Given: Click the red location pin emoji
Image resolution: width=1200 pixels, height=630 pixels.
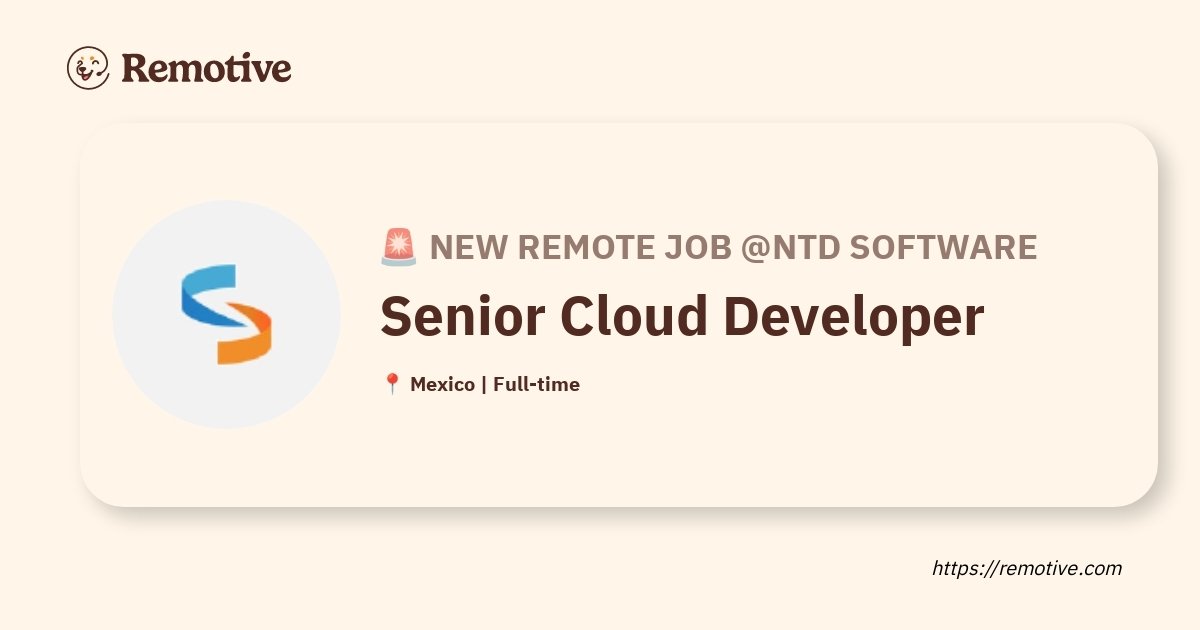Looking at the screenshot, I should click(x=392, y=384).
